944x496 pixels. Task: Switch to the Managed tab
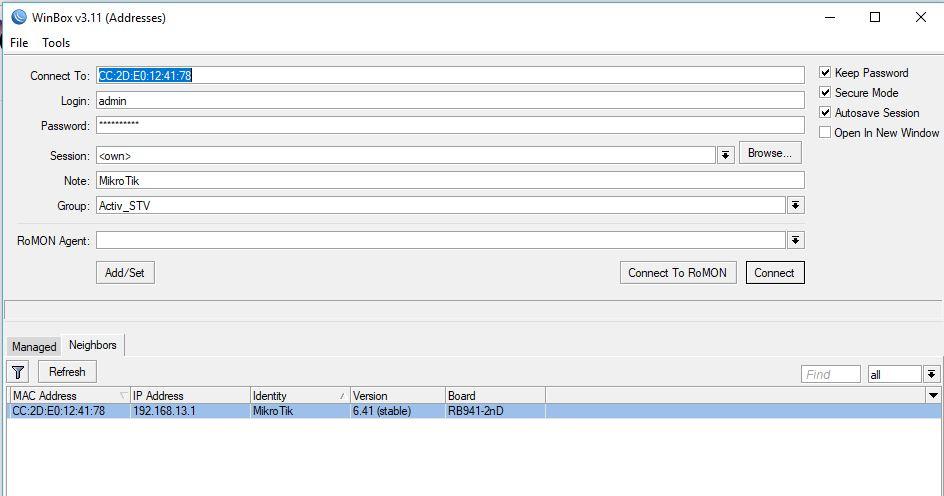[34, 347]
